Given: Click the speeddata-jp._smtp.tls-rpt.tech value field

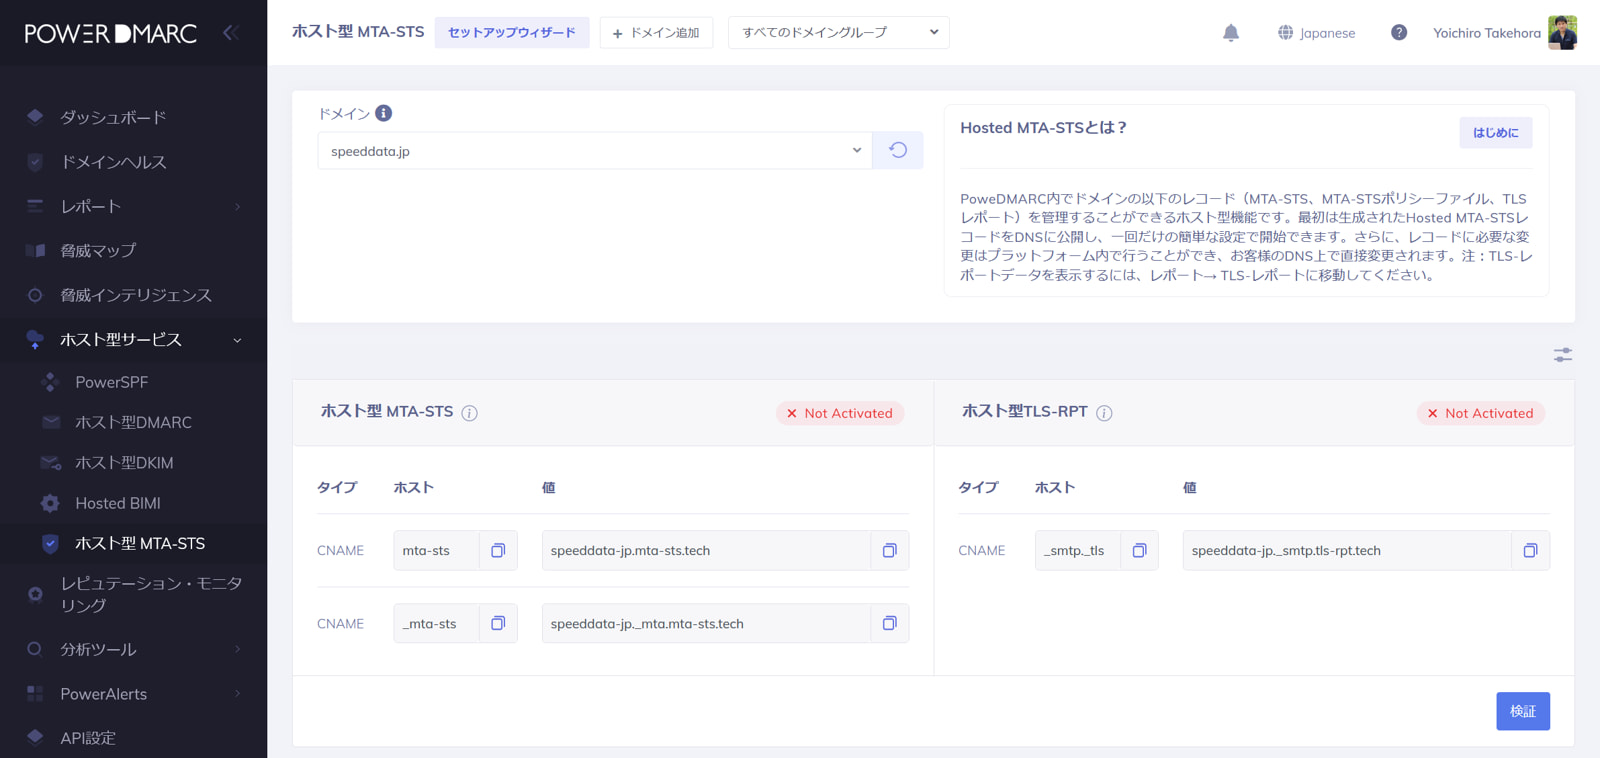Looking at the screenshot, I should coord(1347,550).
